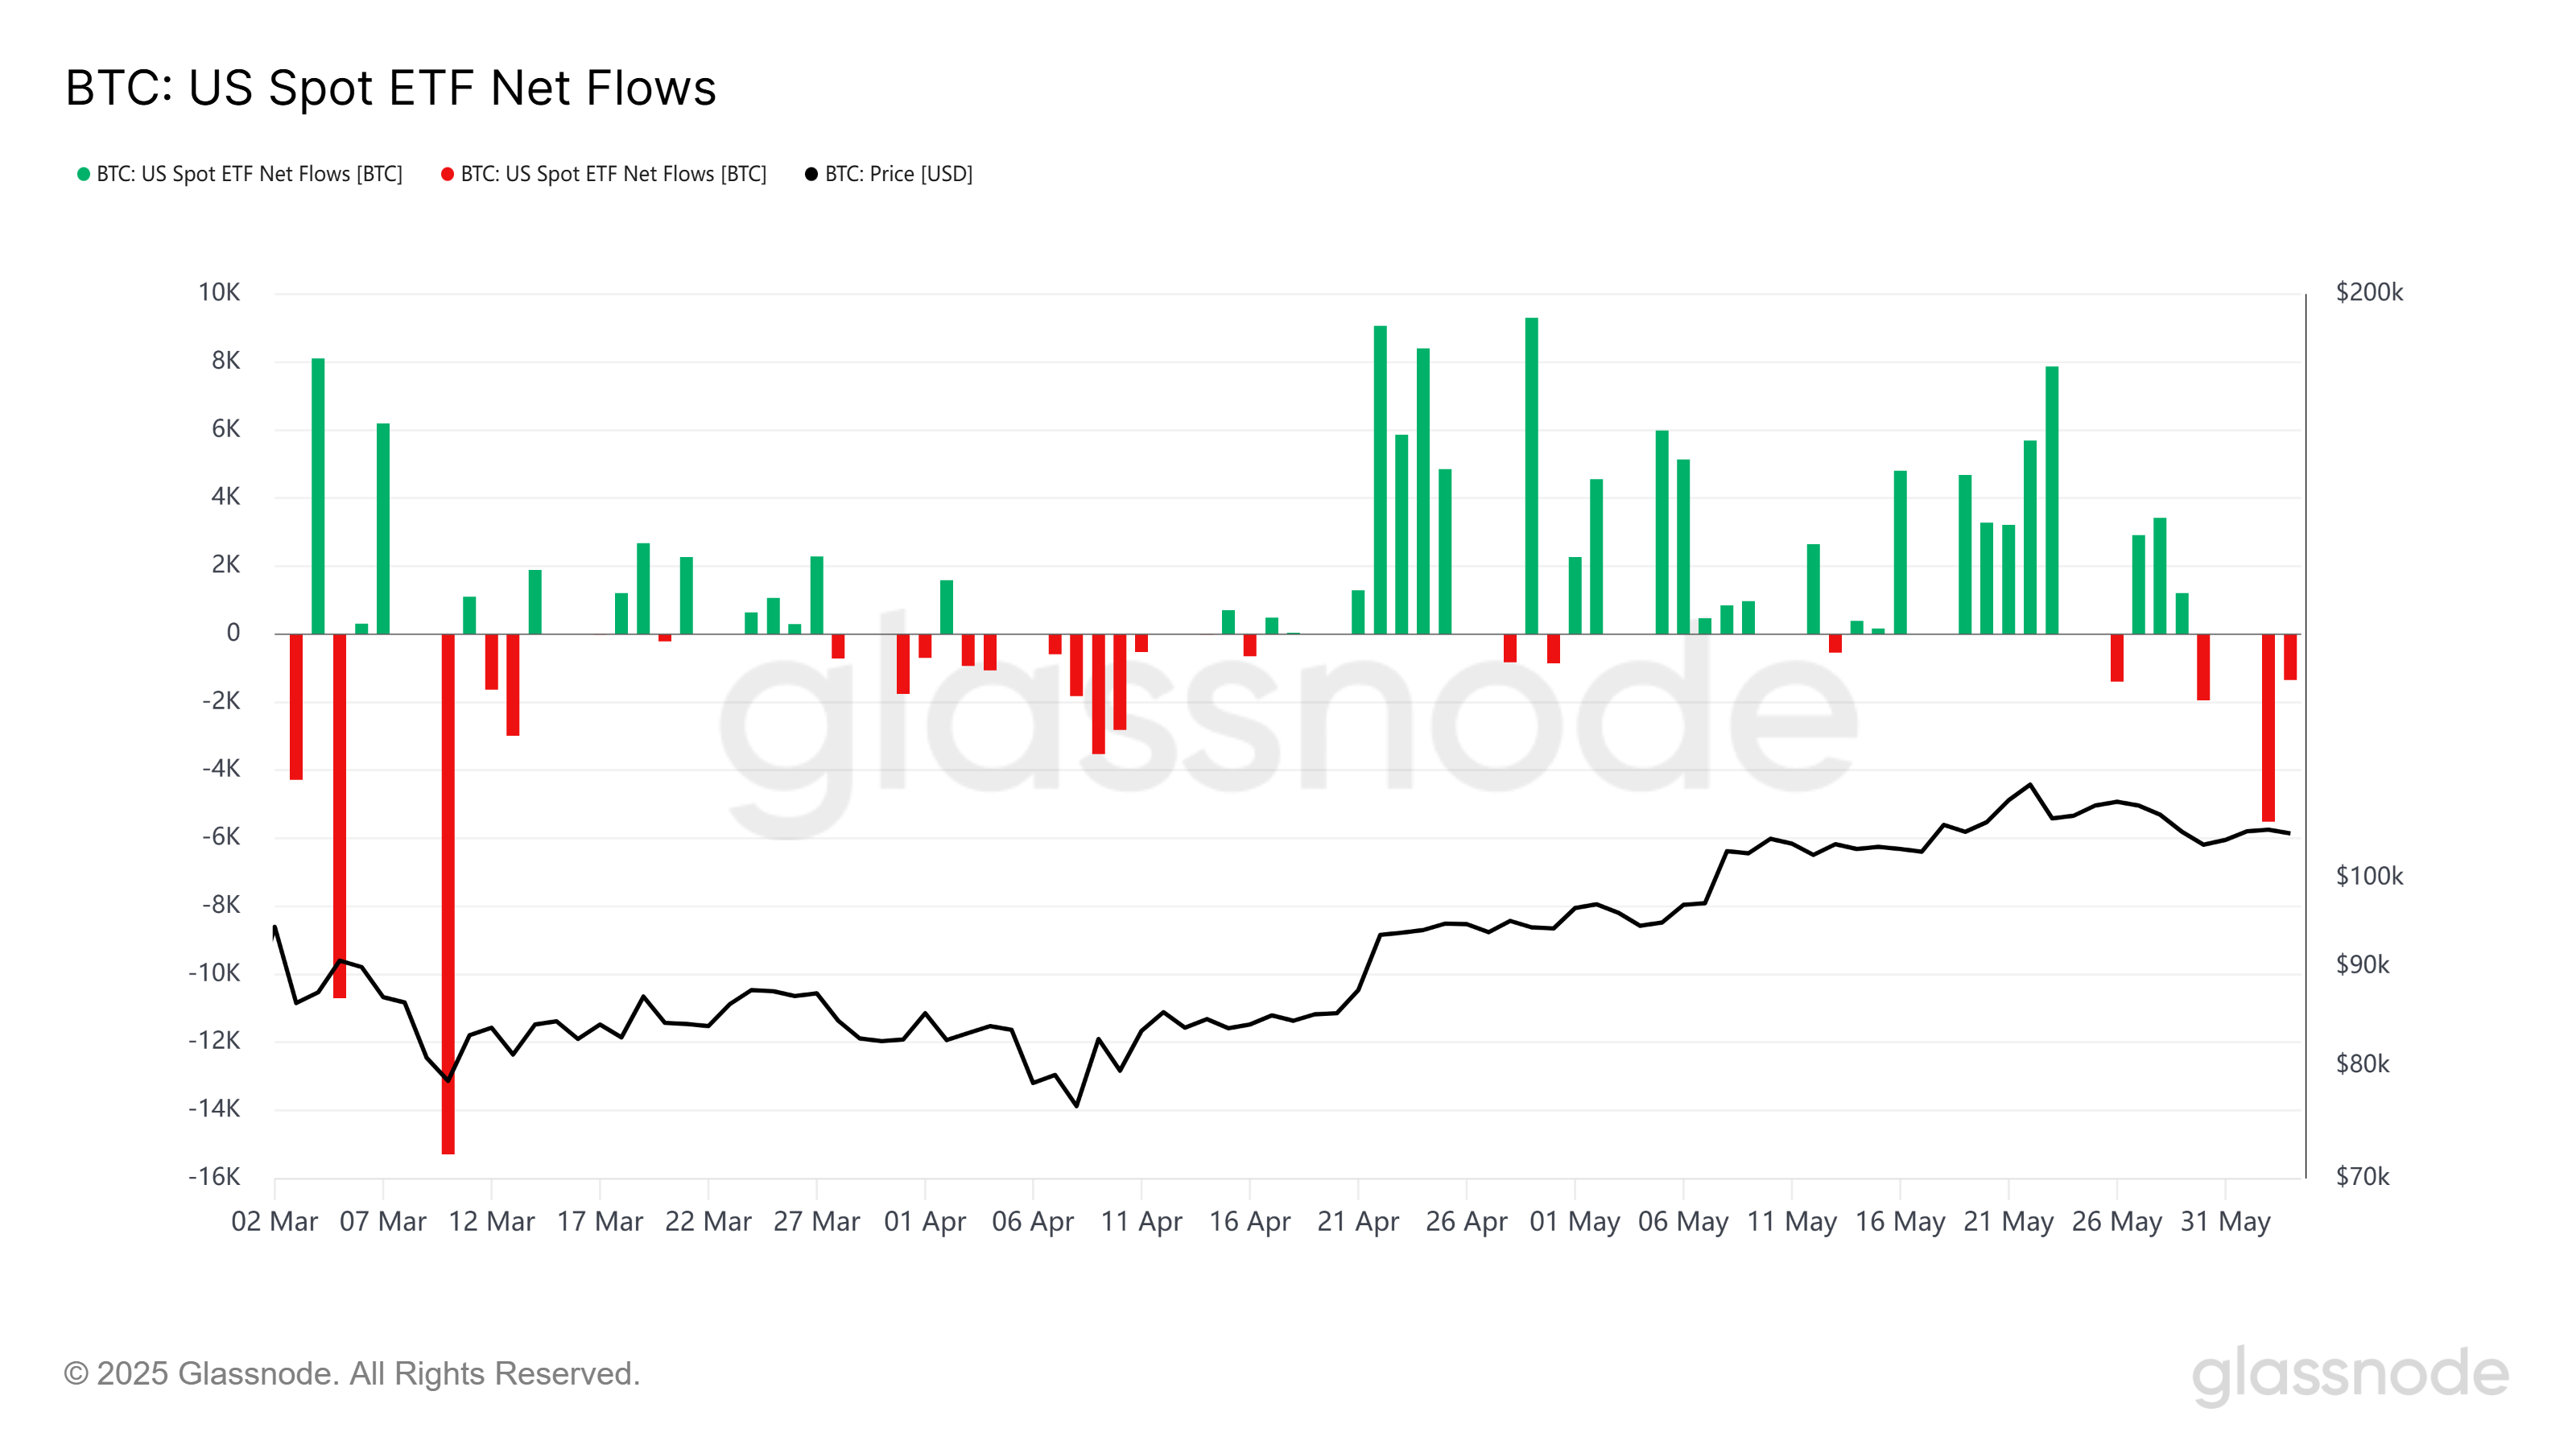Click the Glassnode copyright notice text
The image size is (2576, 1449).
click(351, 1373)
